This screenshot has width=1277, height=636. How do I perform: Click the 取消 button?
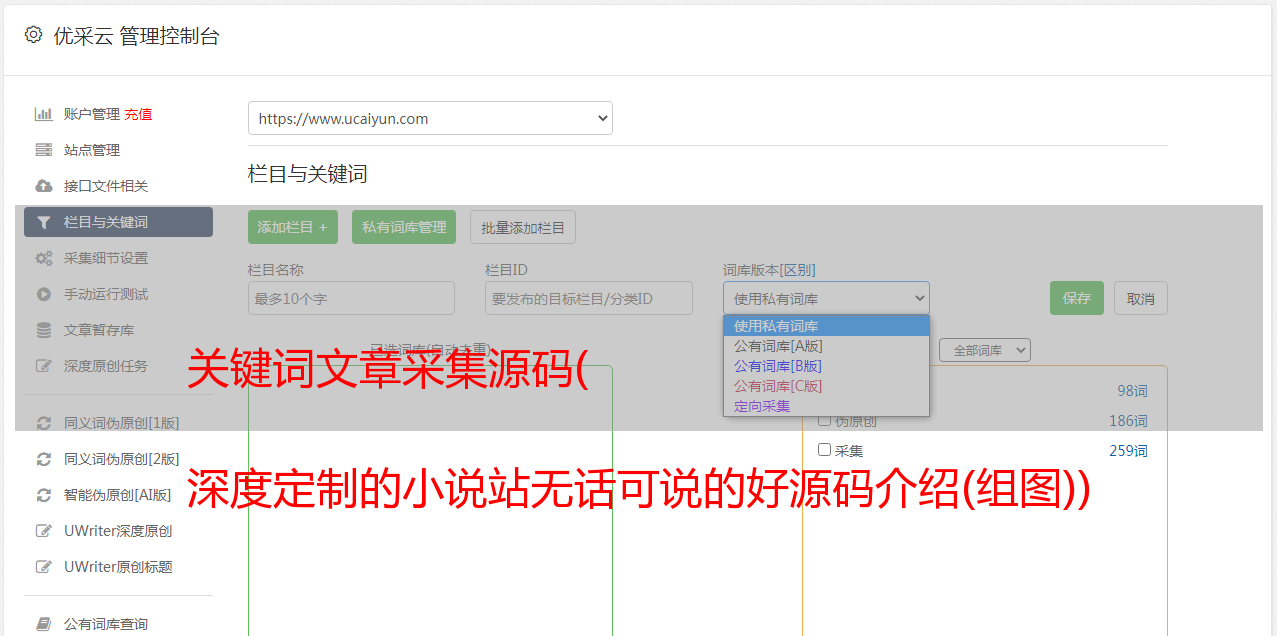tap(1141, 298)
